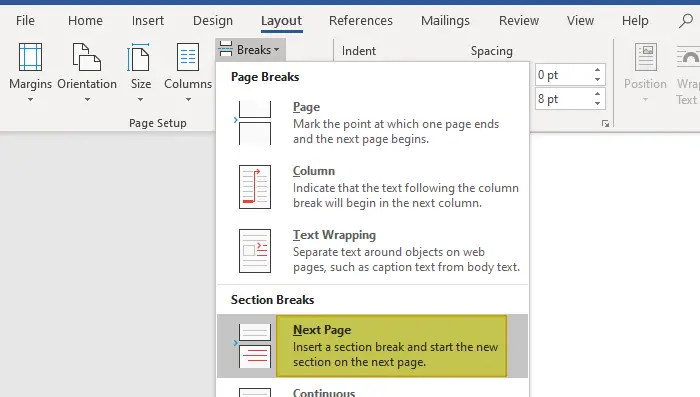Switch to the Review tab

pyautogui.click(x=519, y=21)
